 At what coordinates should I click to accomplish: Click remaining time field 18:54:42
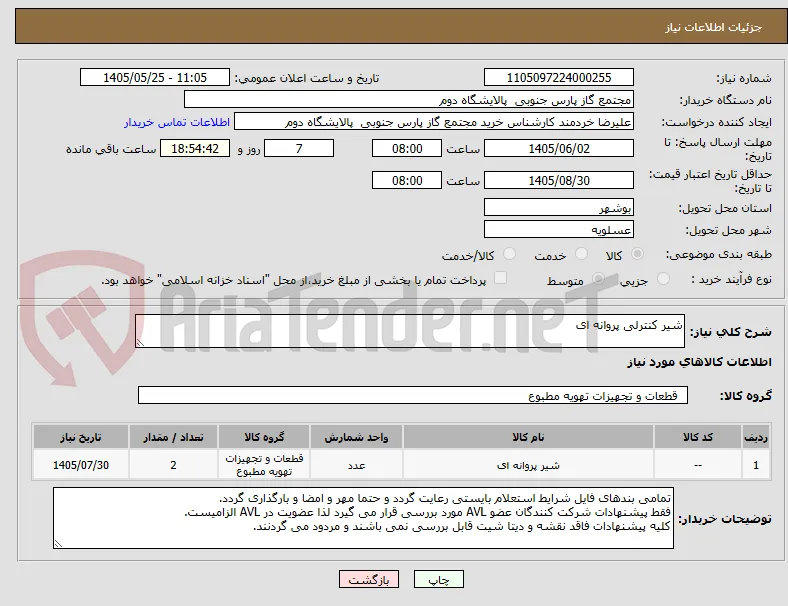coord(195,148)
